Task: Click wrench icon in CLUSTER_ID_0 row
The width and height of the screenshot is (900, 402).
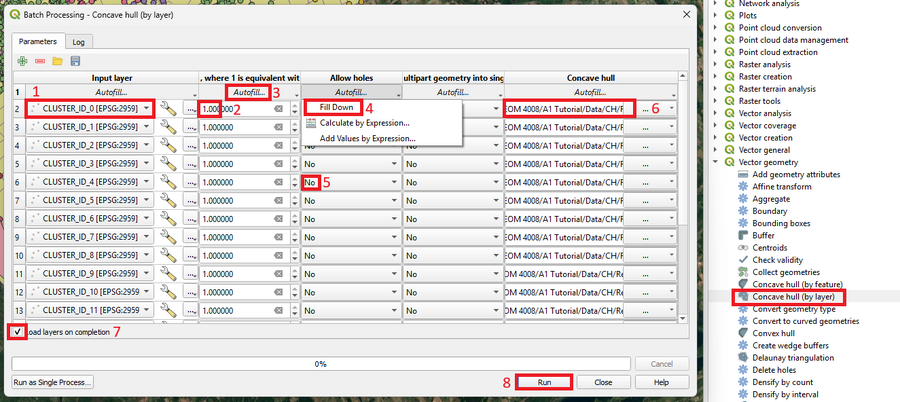Action: (168, 109)
